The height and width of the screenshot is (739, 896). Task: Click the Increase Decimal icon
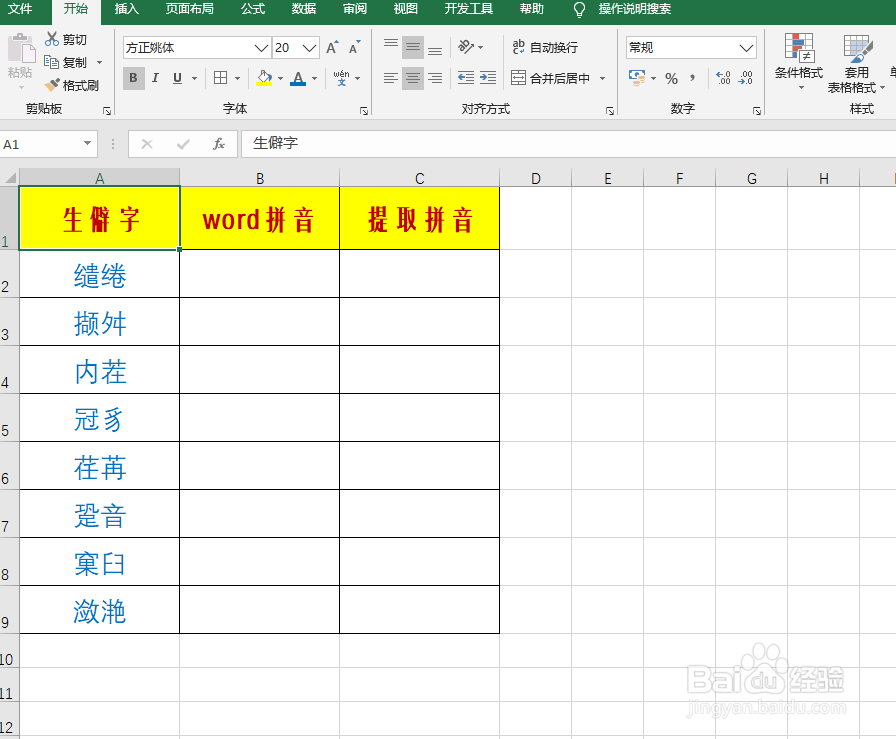(721, 78)
